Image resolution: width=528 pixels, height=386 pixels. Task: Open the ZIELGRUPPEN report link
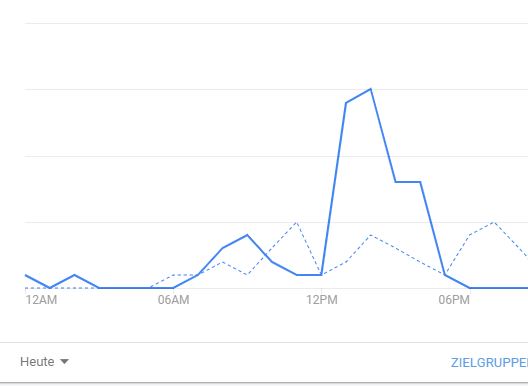pyautogui.click(x=489, y=363)
